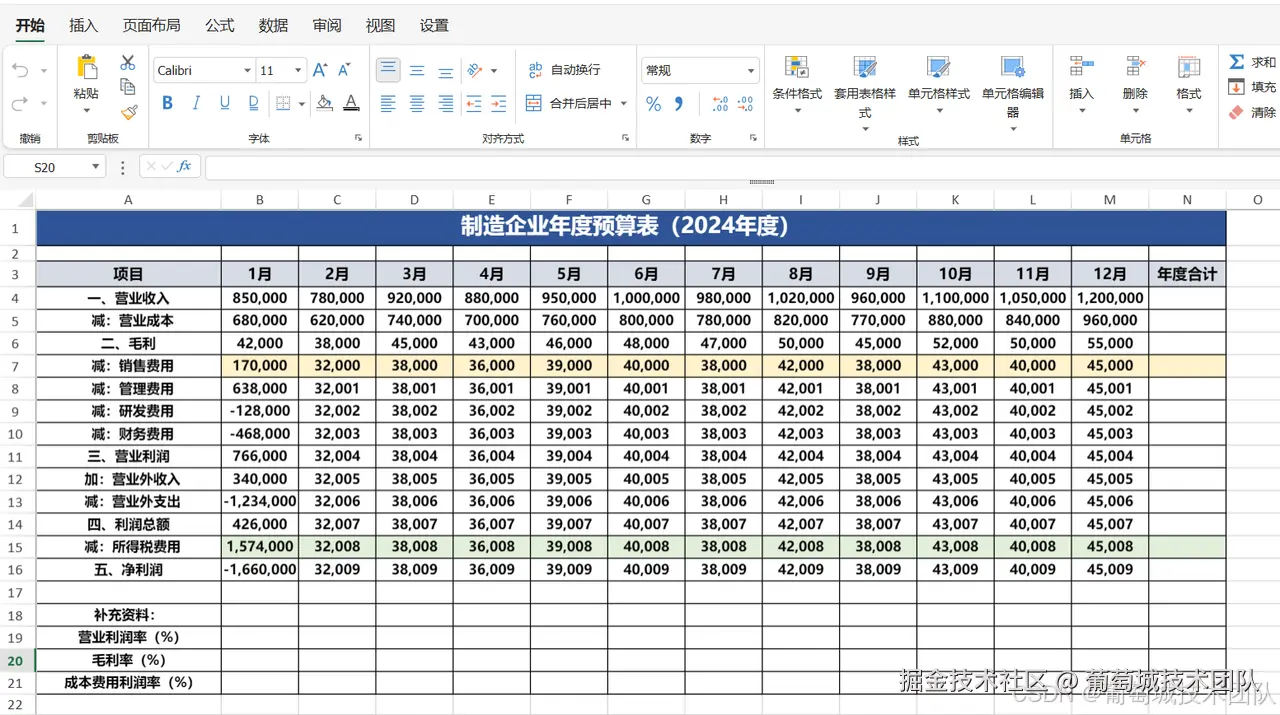Expand the 合并后居中 merge options dropdown

(x=625, y=104)
